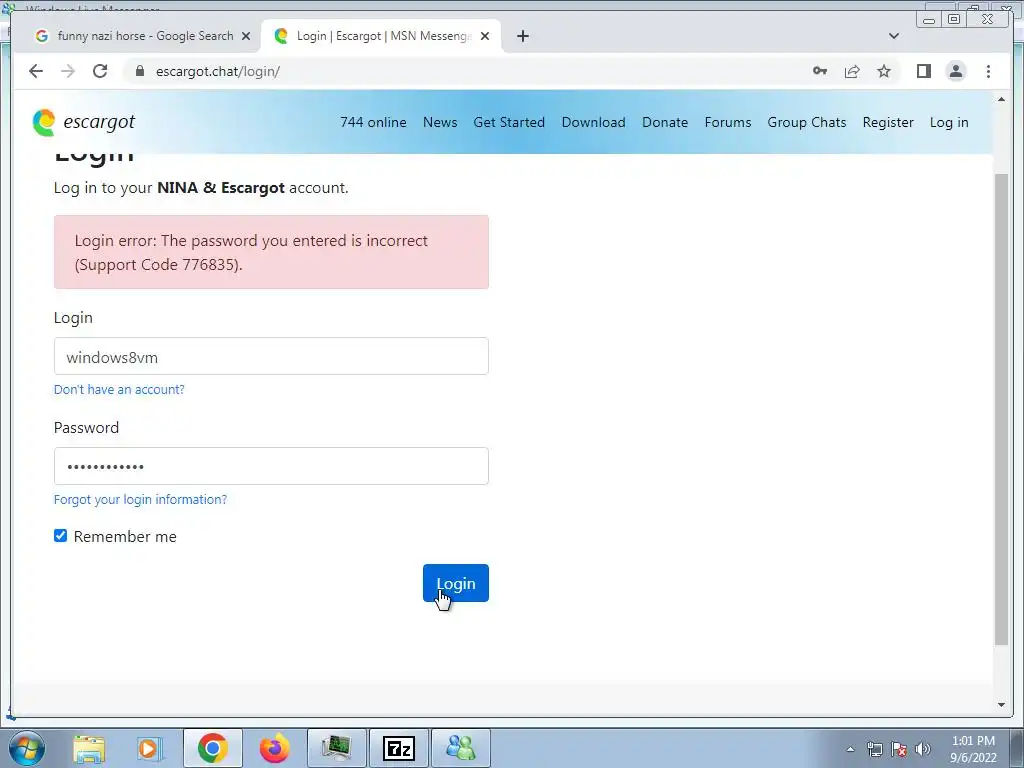
Task: Open Firefox from the taskbar
Action: click(x=274, y=748)
